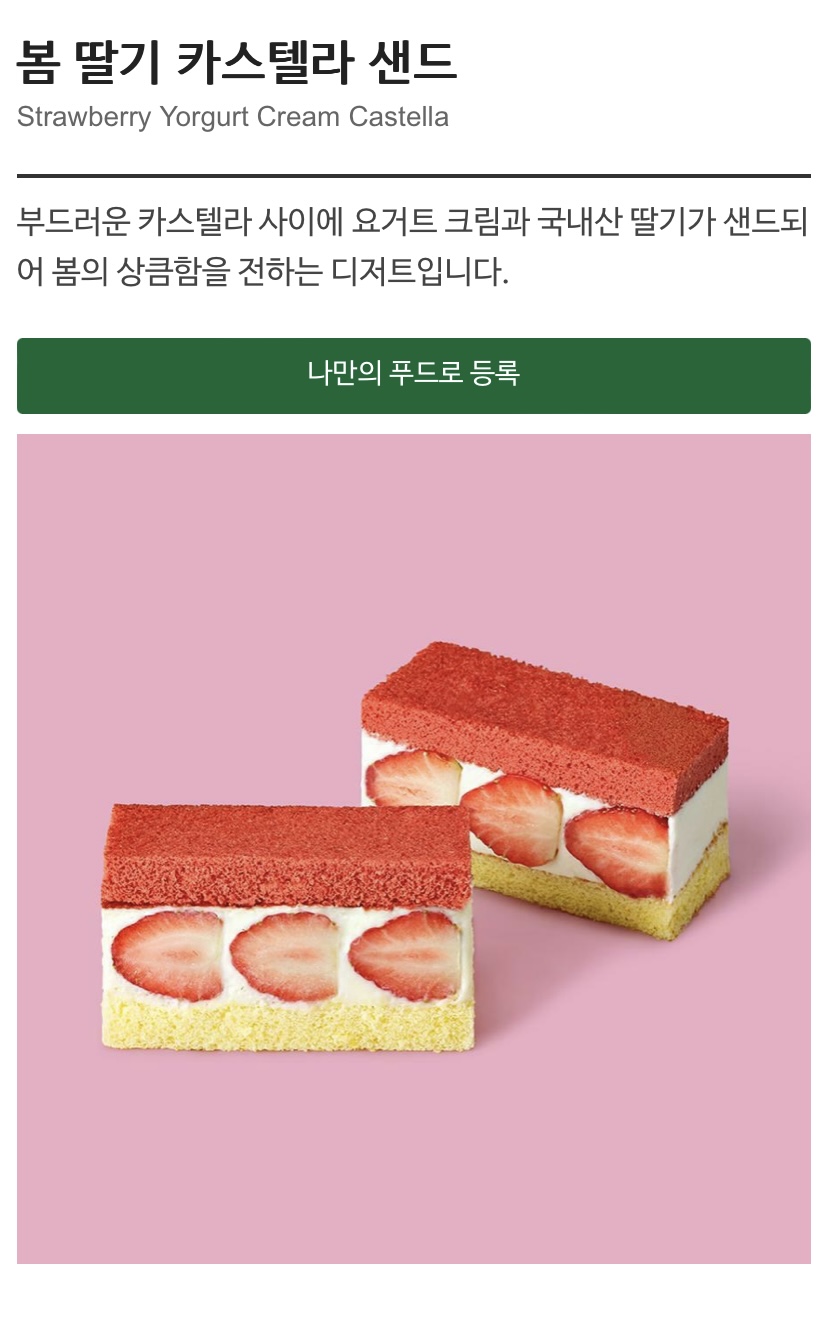This screenshot has height=1327, width=828.
Task: Click the rear castella cake piece
Action: 545,790
